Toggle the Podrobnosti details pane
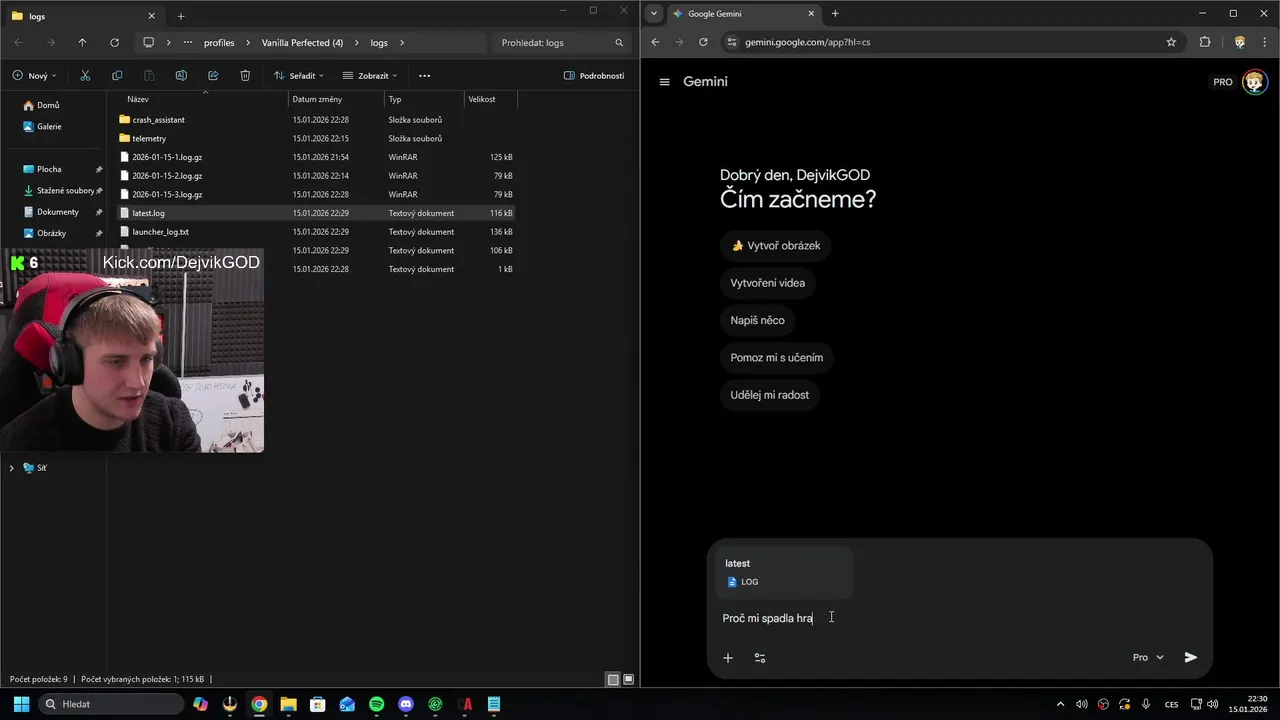Screen dimensions: 1280x720 click(x=594, y=76)
